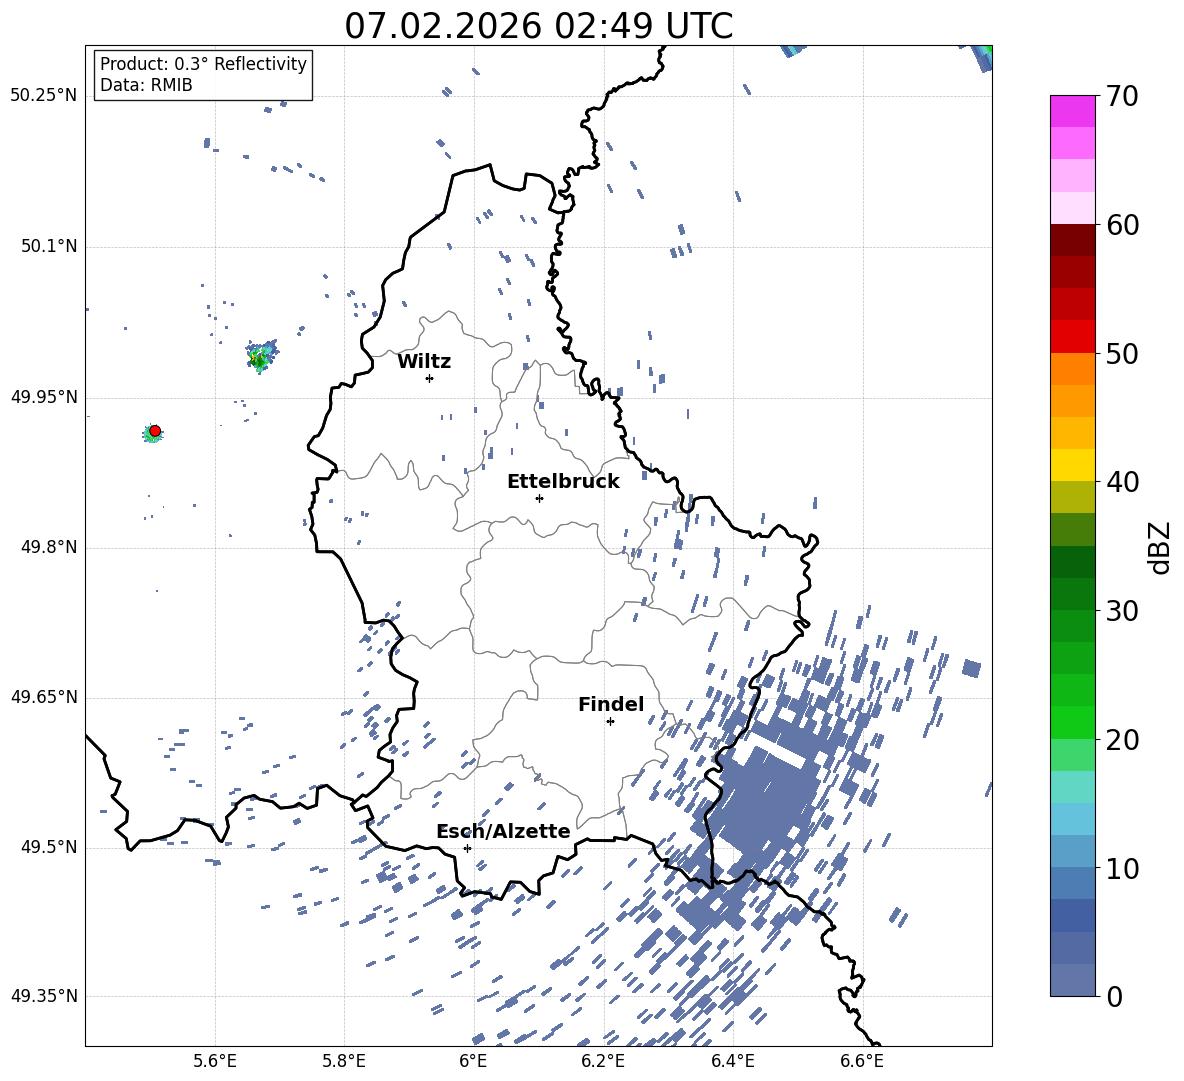Click the green radar echo cluster near 5.65°E
The image size is (1184, 1081).
[261, 356]
